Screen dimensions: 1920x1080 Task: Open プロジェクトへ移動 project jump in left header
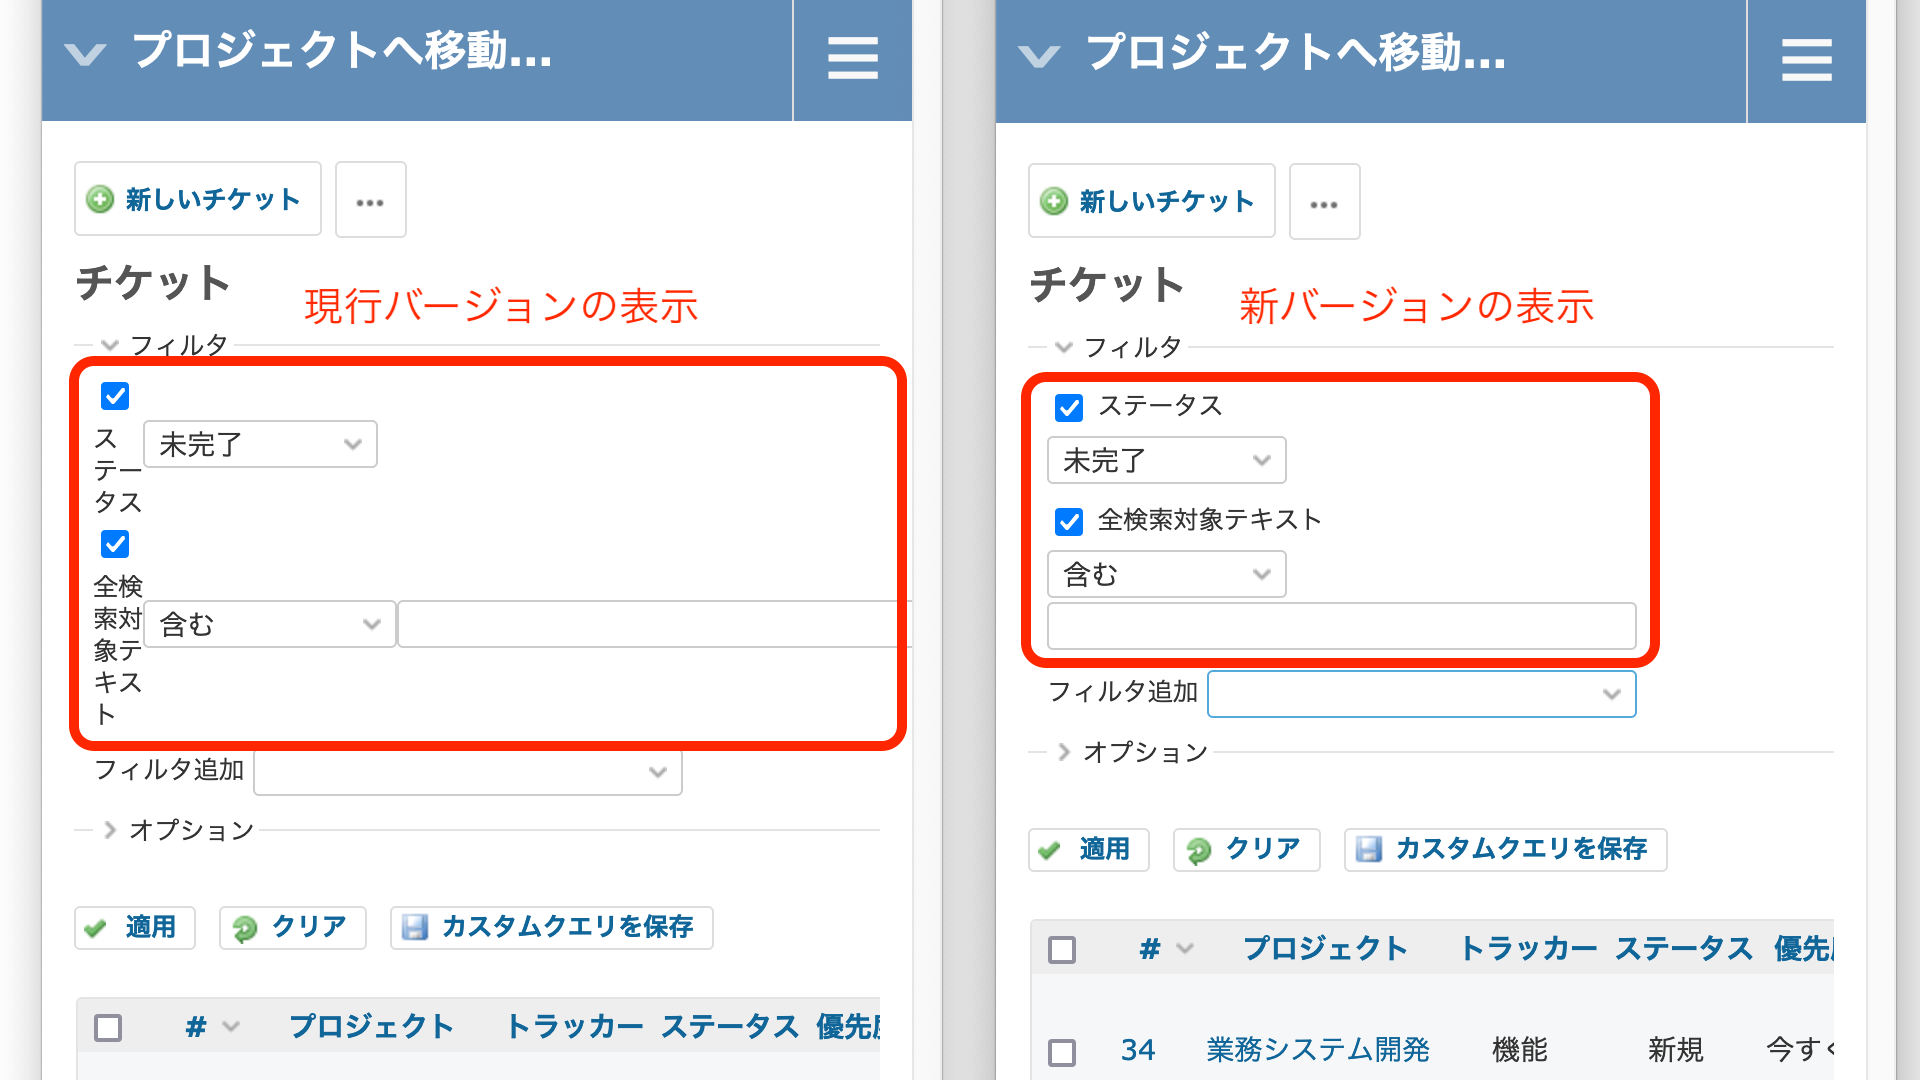point(340,52)
